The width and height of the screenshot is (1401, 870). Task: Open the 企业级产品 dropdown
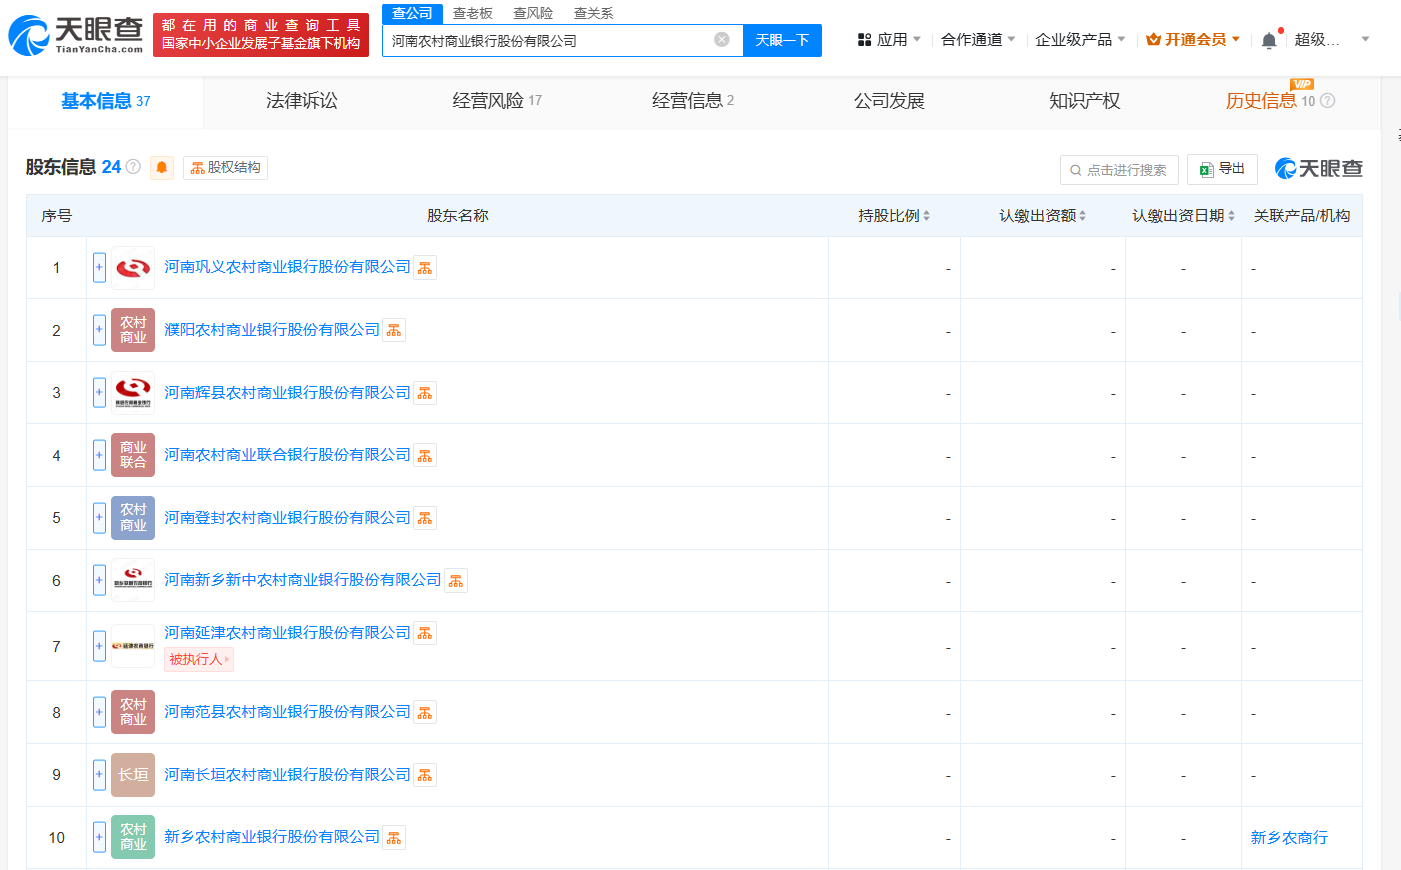click(x=1079, y=40)
